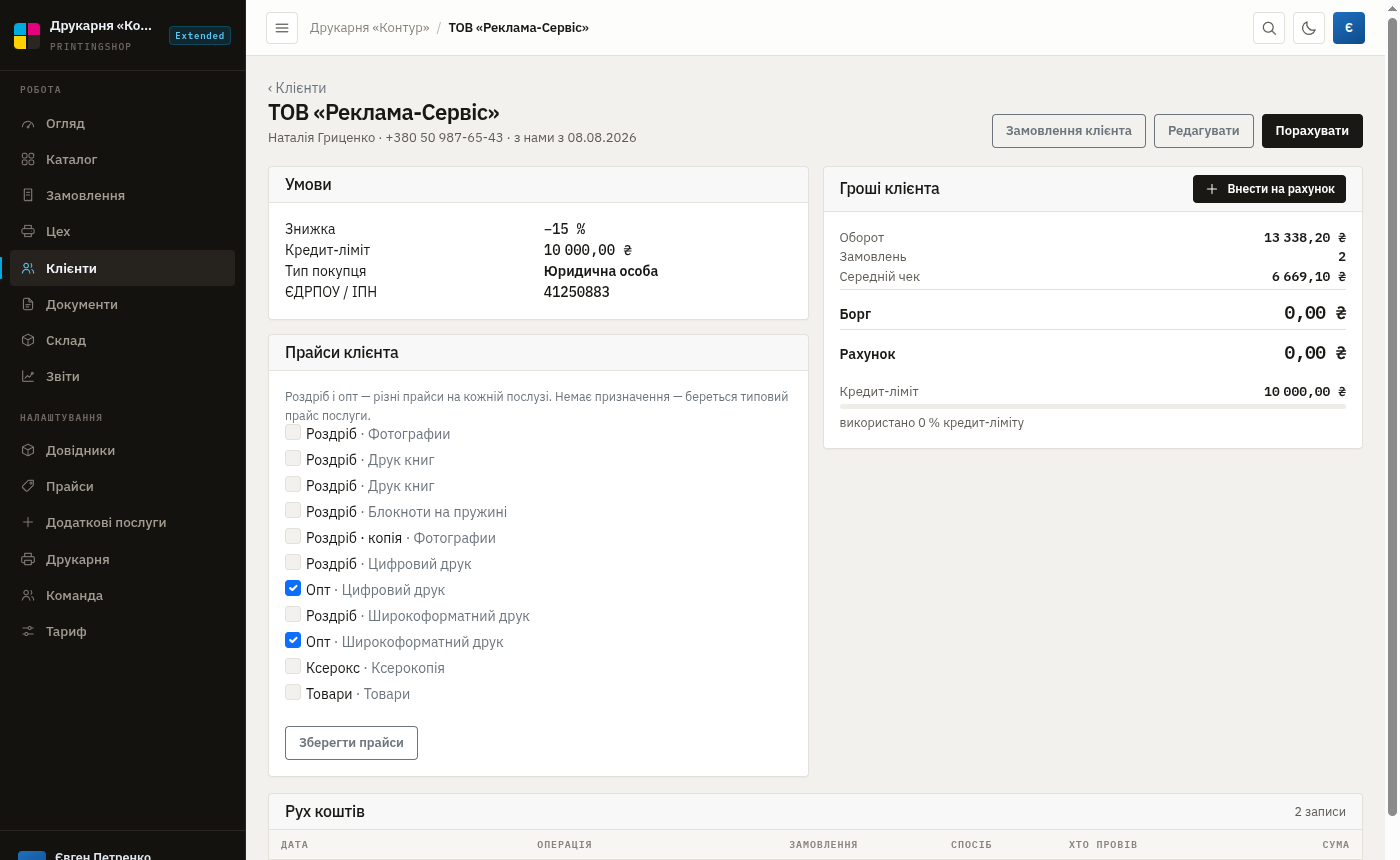Image resolution: width=1400 pixels, height=860 pixels.
Task: Click the Звіти chart icon in the sidebar
Action: 28,377
